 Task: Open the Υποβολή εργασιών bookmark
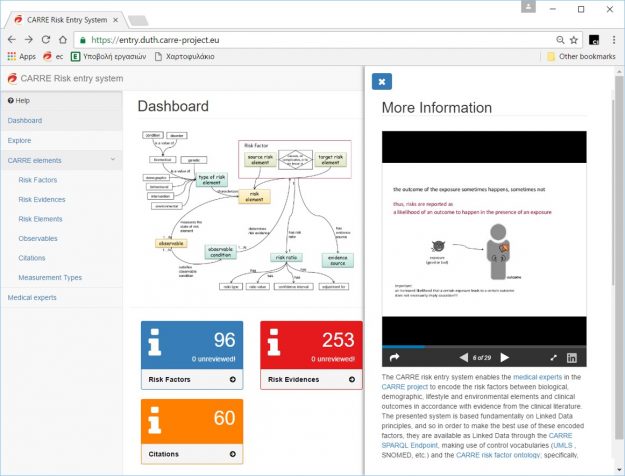pos(108,57)
